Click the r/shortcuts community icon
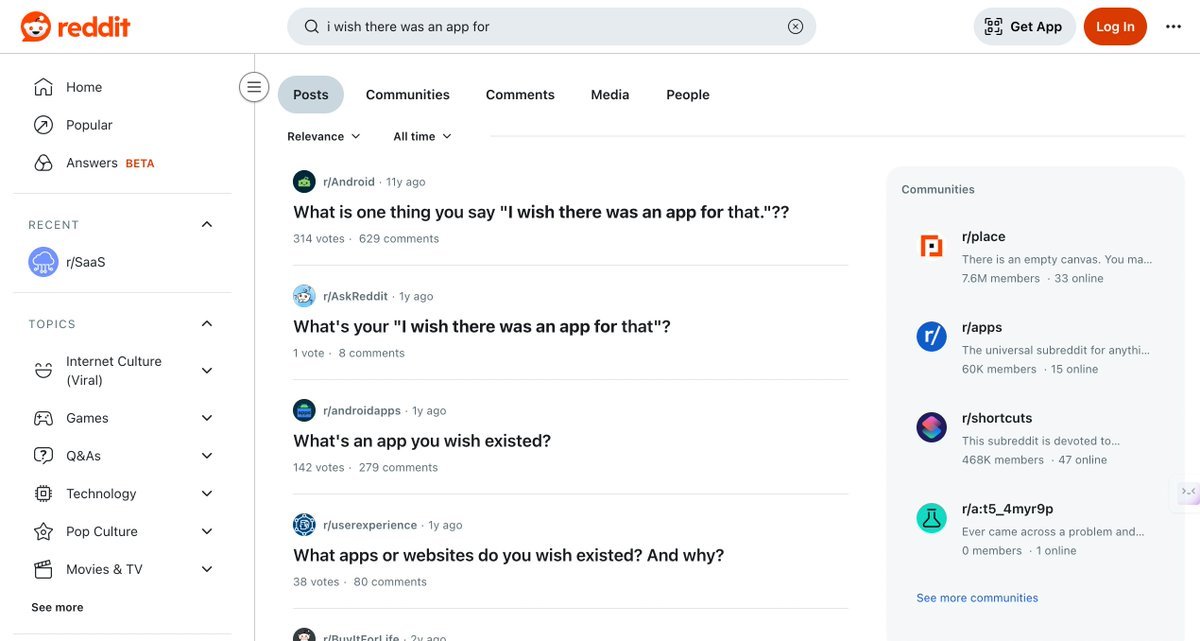The width and height of the screenshot is (1200, 641). tap(932, 428)
